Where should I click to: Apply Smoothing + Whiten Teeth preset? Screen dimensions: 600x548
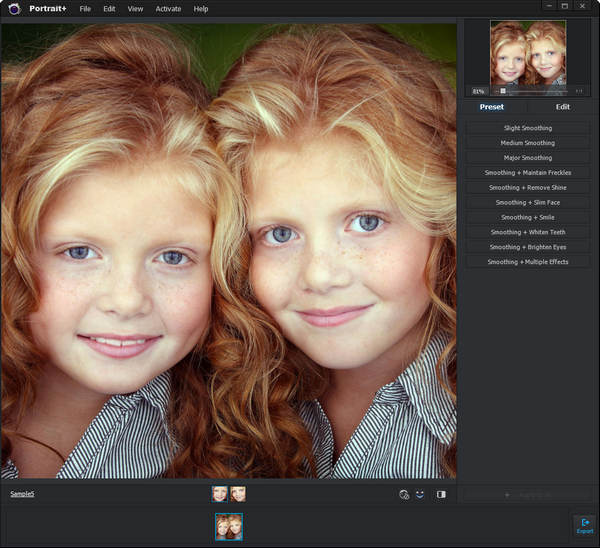click(527, 232)
